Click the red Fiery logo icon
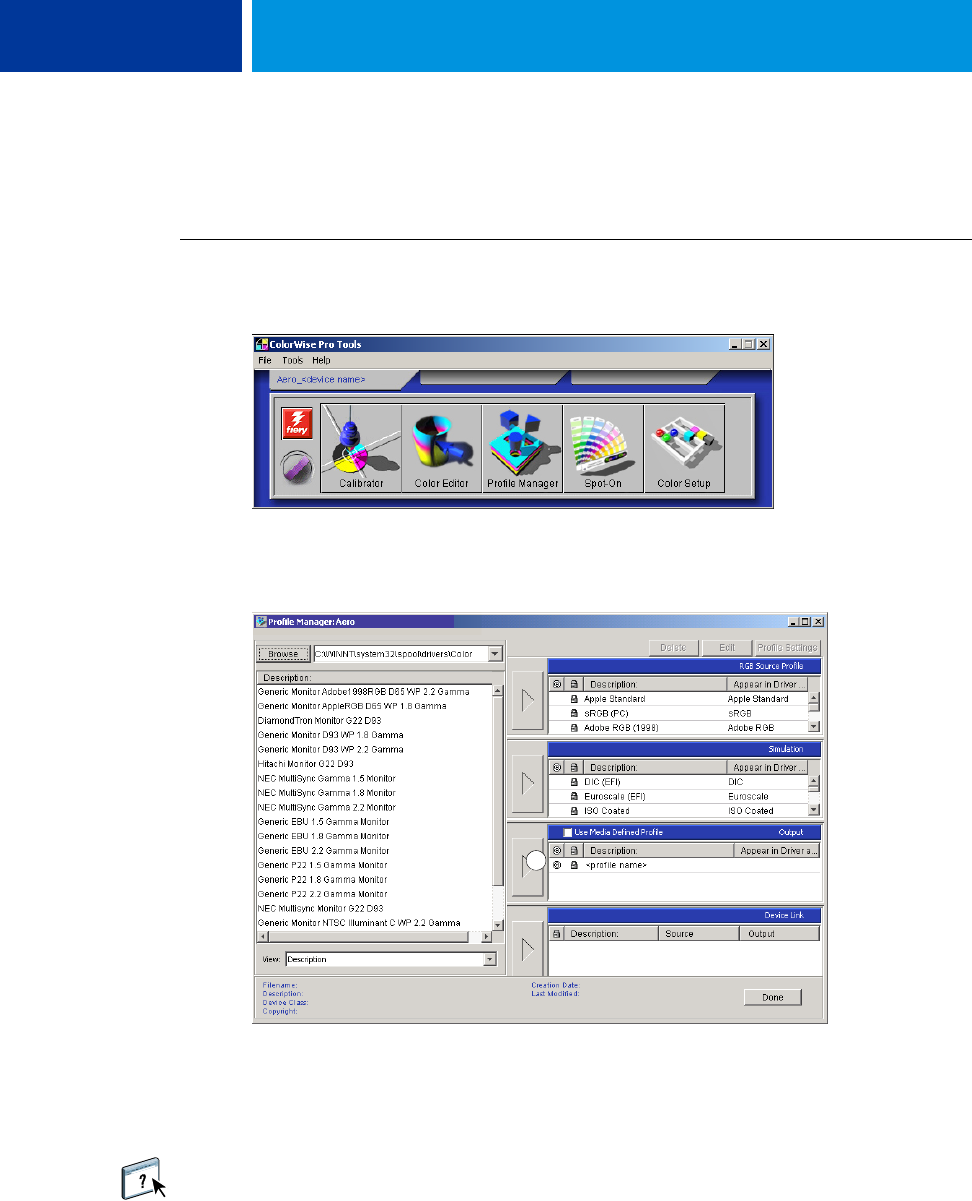 tap(298, 424)
